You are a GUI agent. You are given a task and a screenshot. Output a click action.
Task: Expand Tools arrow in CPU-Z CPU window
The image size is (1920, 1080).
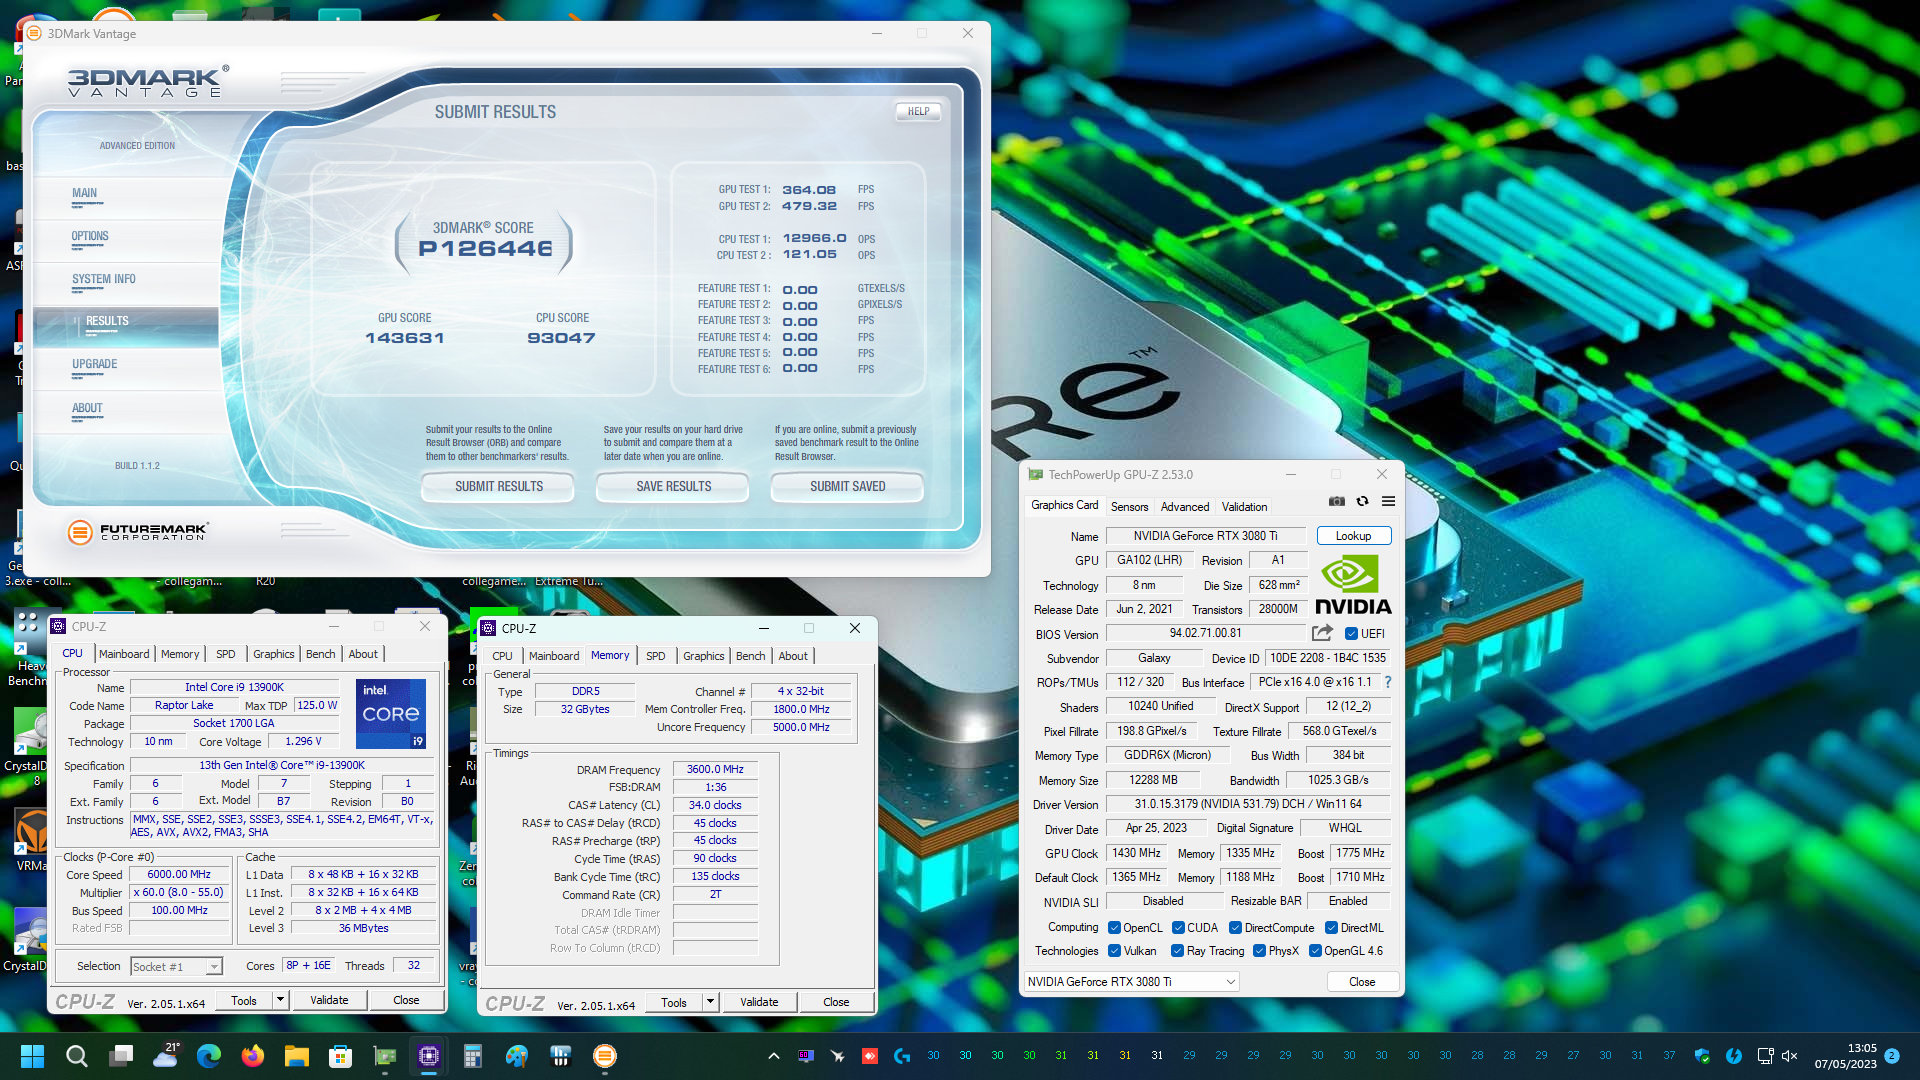coord(280,1000)
